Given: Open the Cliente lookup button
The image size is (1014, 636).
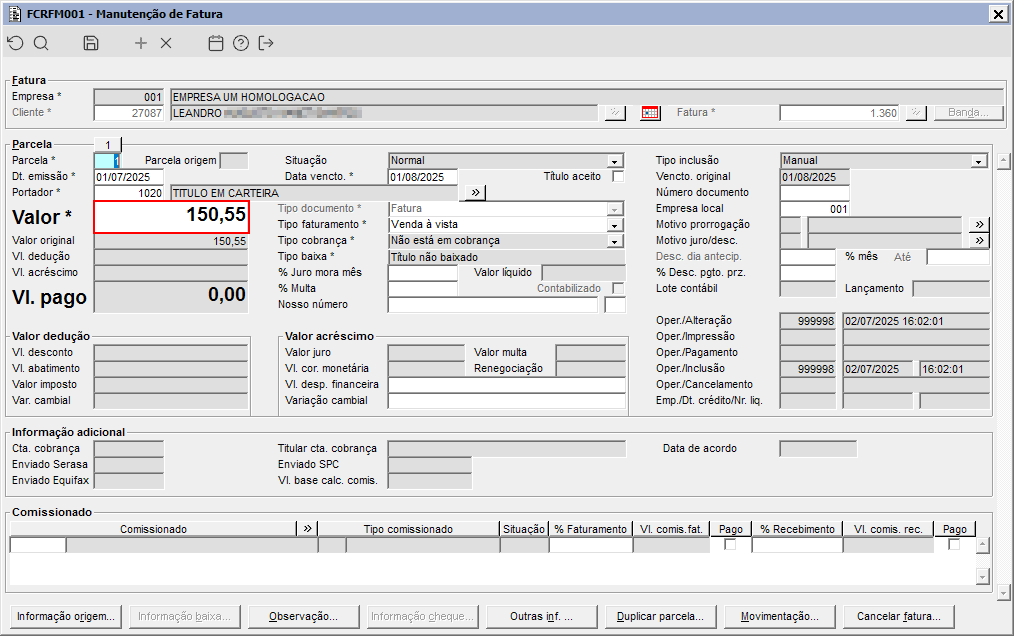Looking at the screenshot, I should [x=615, y=113].
